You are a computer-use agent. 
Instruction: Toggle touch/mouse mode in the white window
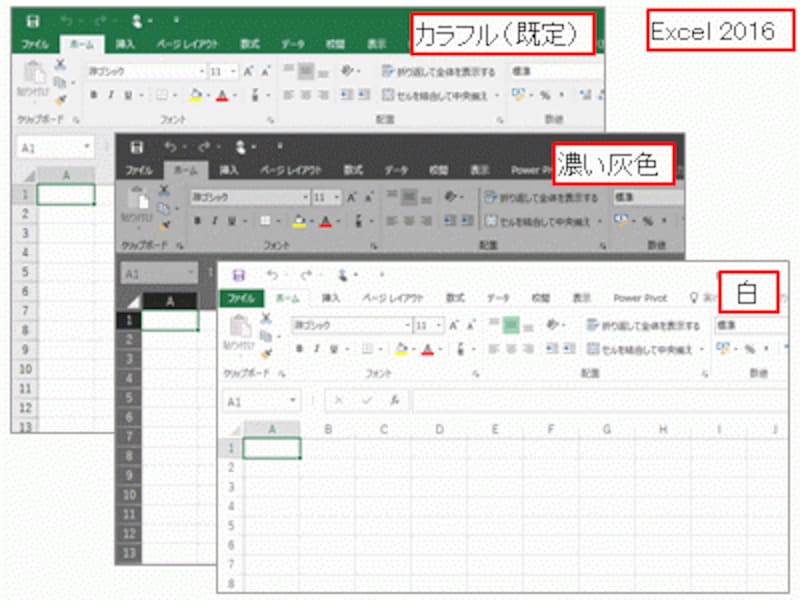coord(343,276)
